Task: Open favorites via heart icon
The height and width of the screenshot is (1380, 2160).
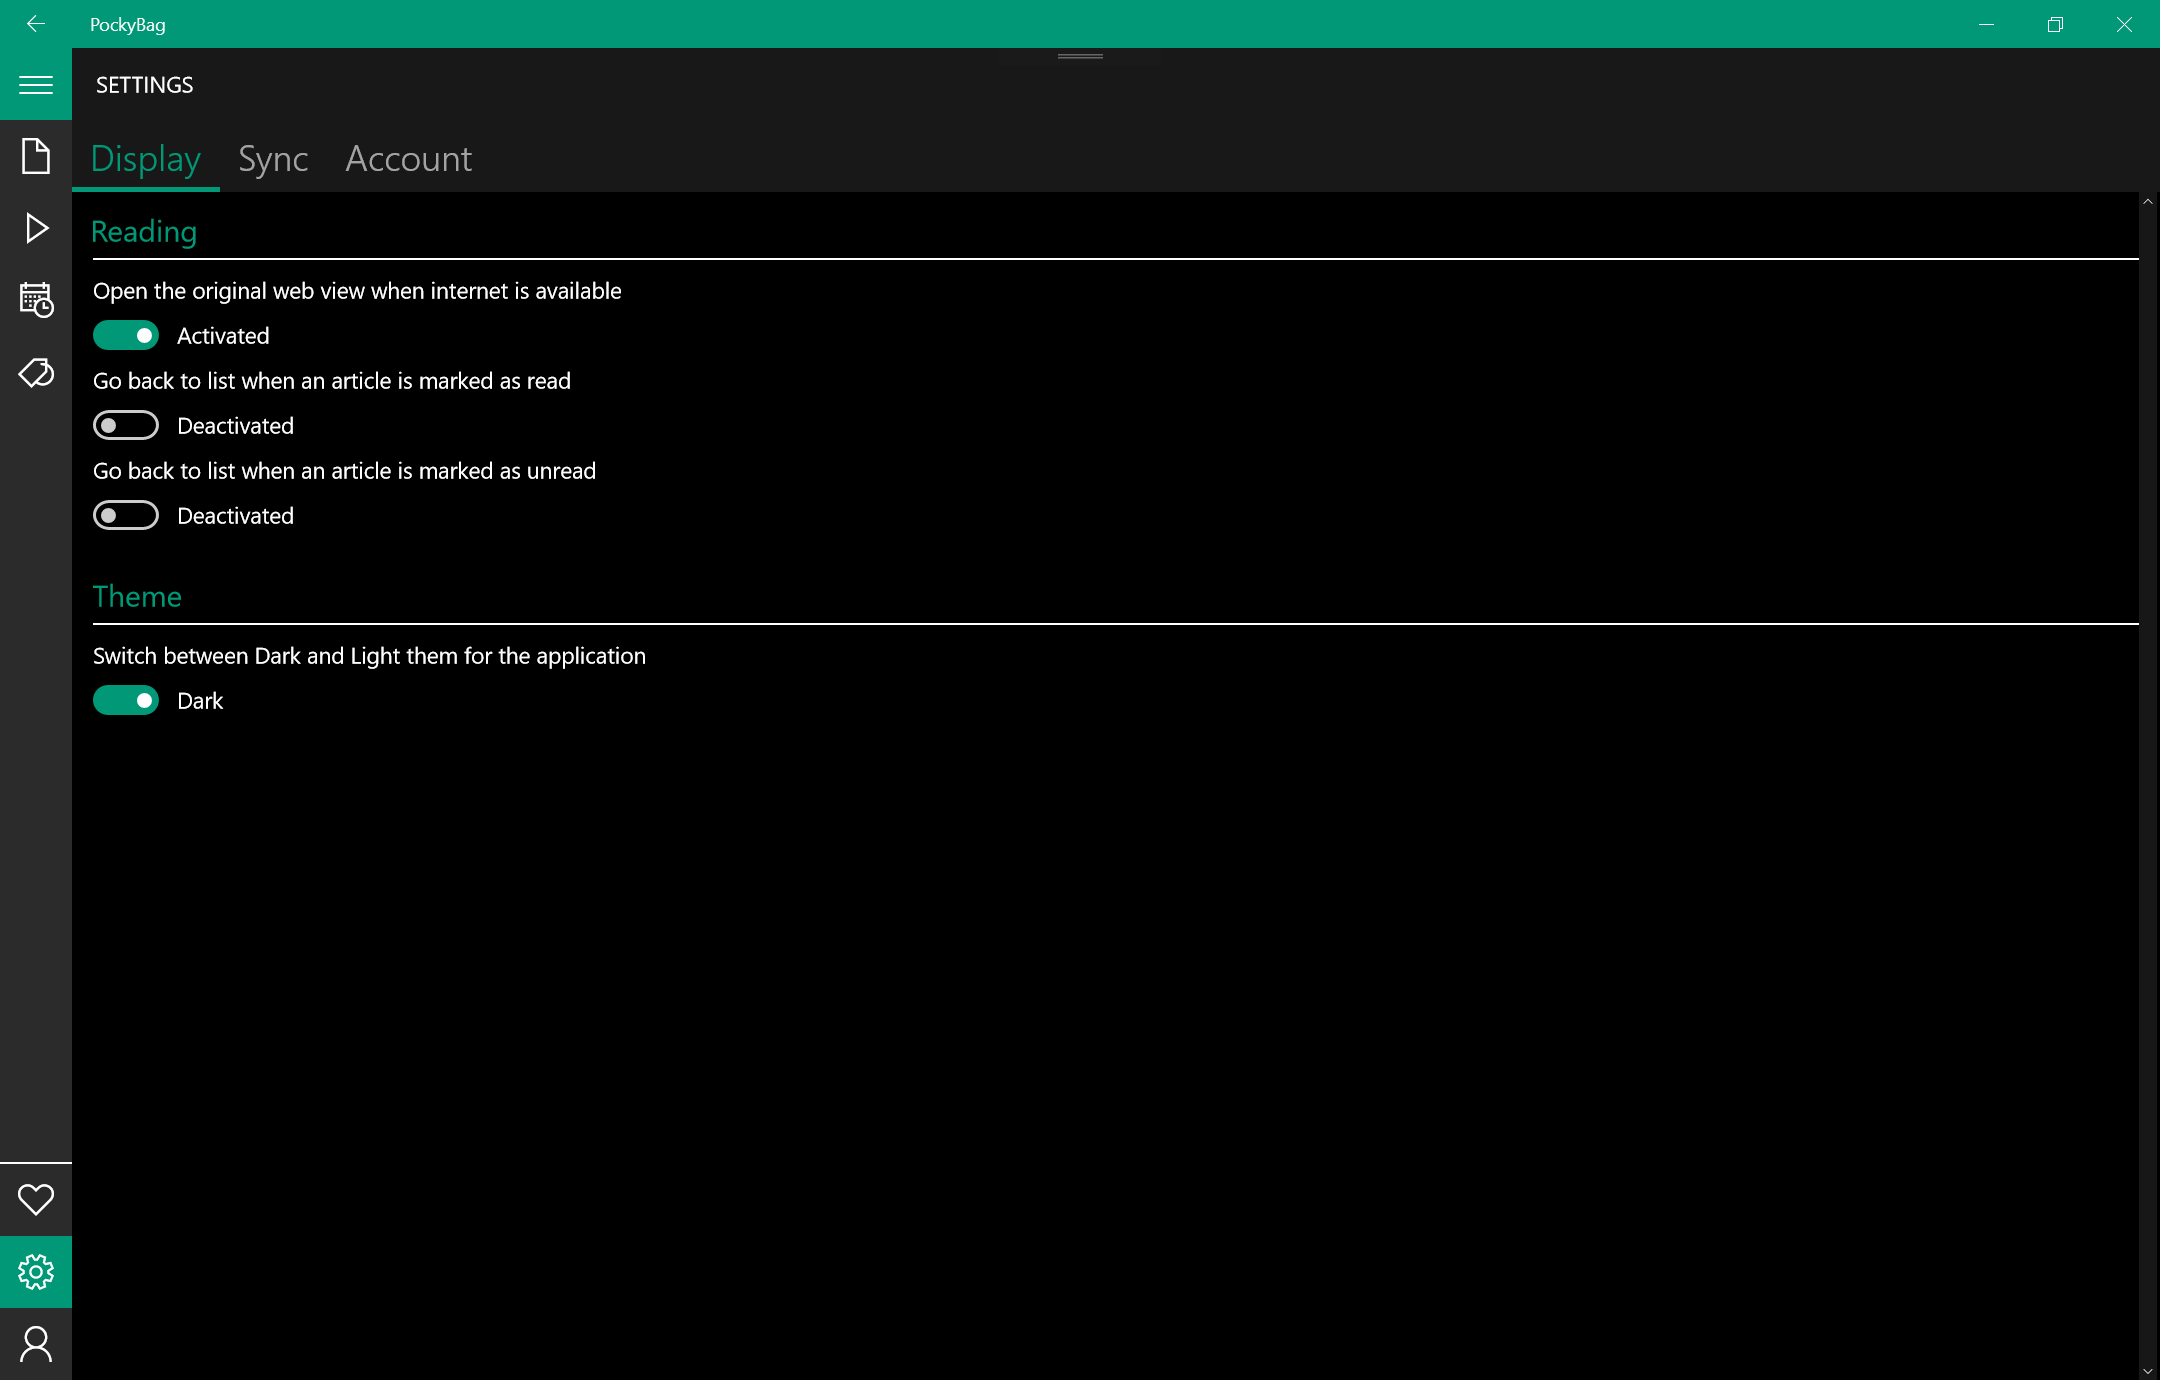Action: coord(36,1199)
